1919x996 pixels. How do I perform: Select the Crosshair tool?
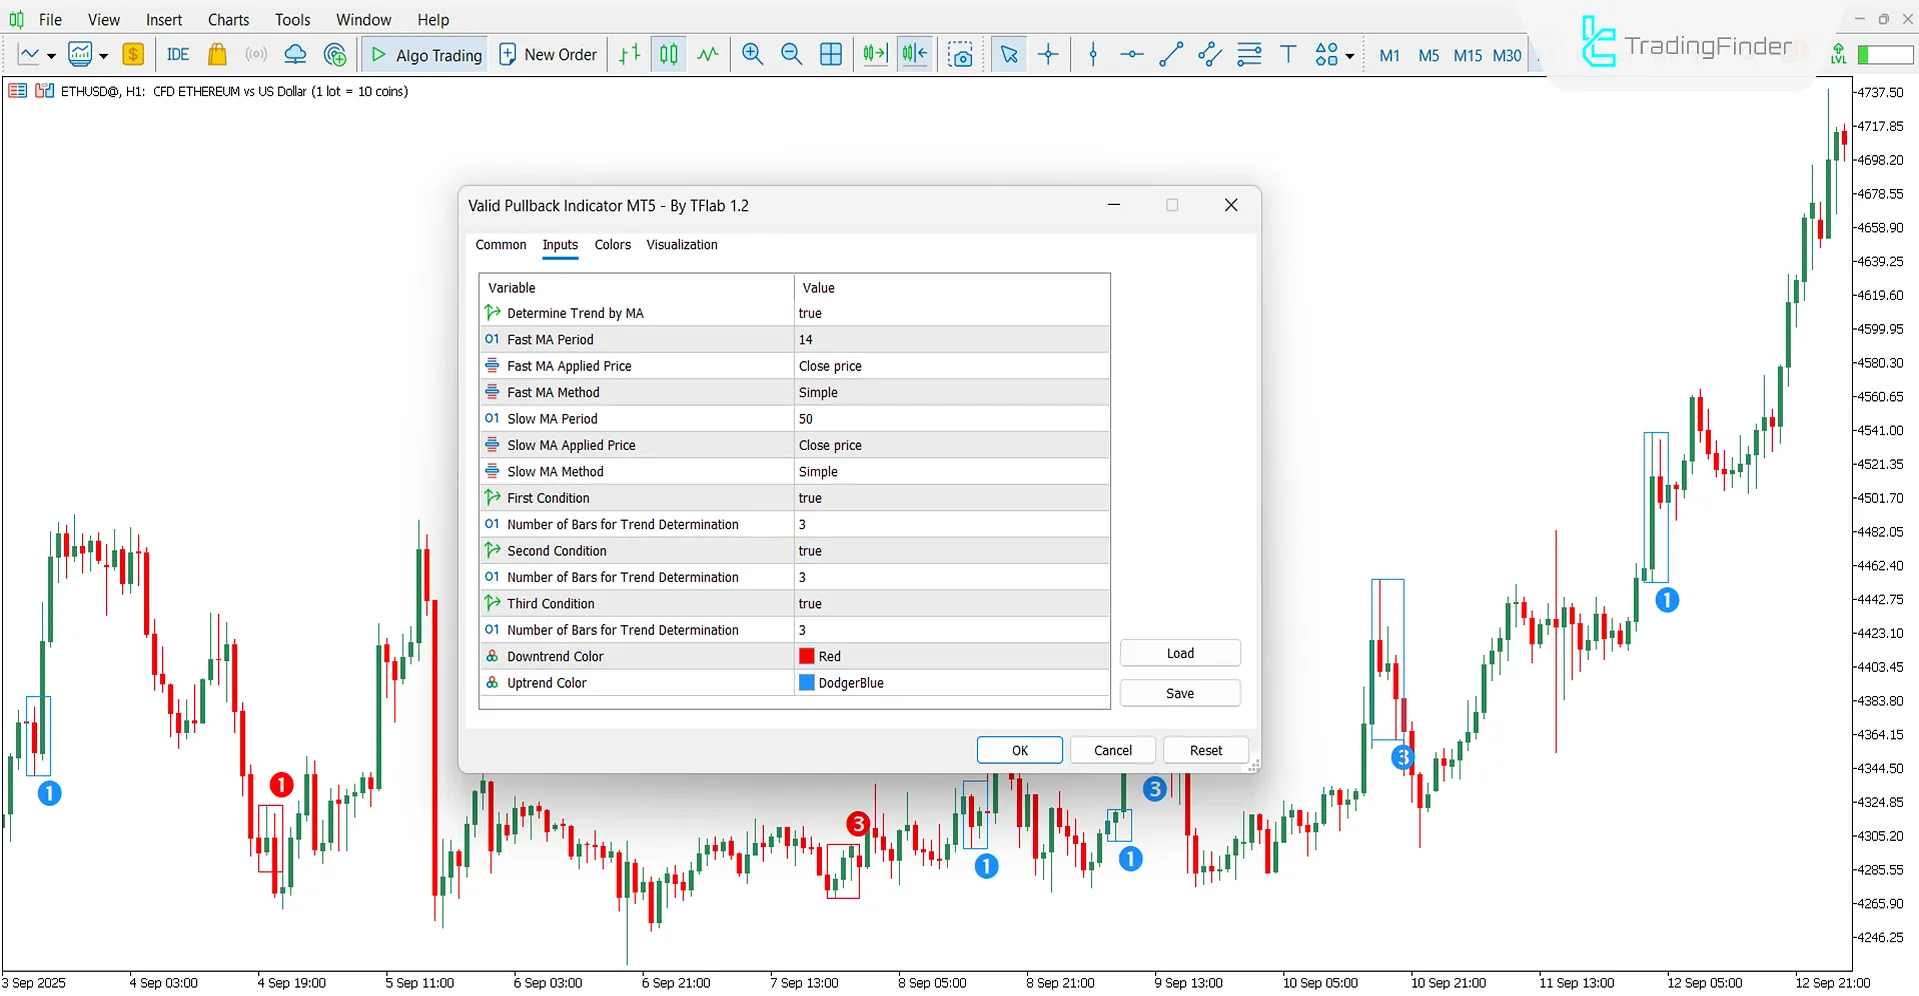pos(1047,54)
